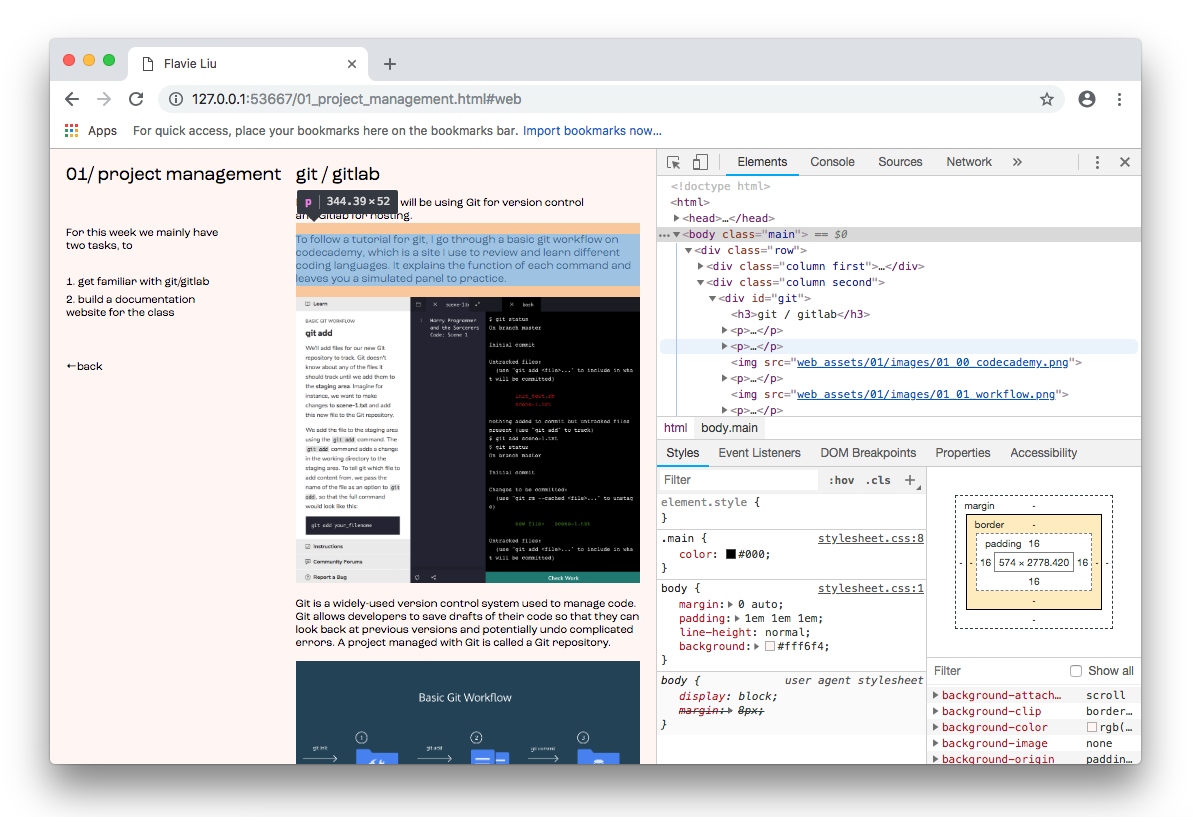Expand the padding shorthand in body rule

[737, 618]
